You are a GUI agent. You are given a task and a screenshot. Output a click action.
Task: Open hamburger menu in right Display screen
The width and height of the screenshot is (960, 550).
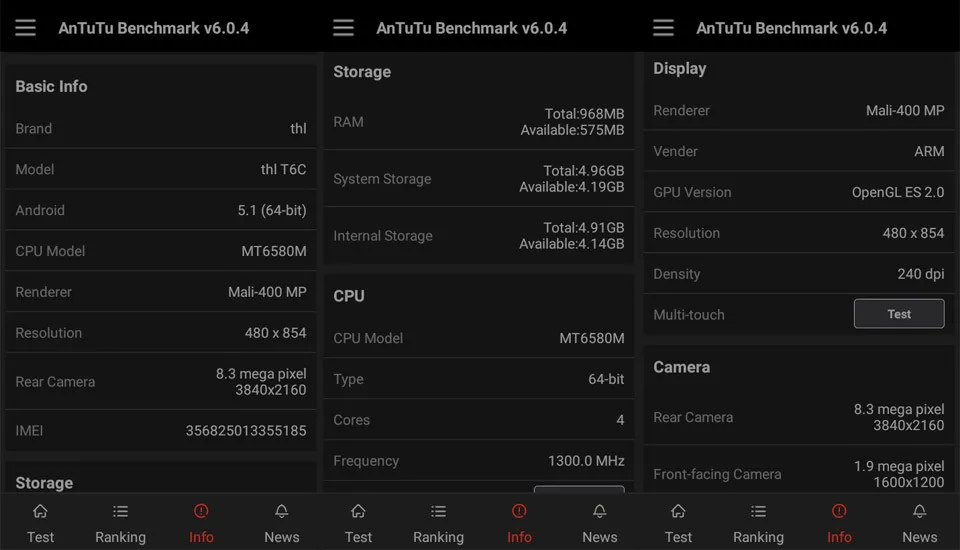click(663, 28)
